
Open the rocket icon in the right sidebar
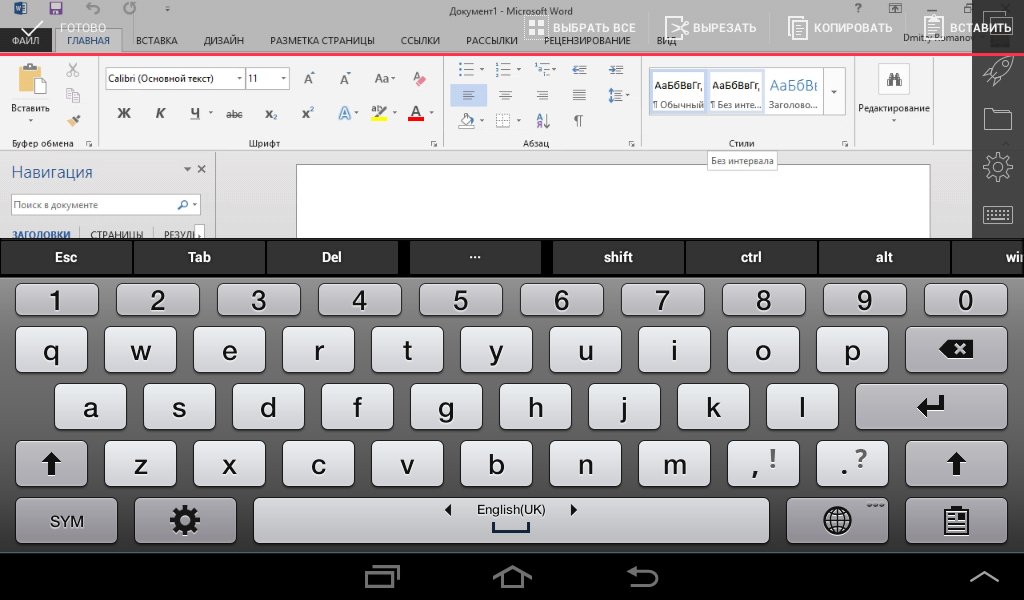tap(997, 71)
